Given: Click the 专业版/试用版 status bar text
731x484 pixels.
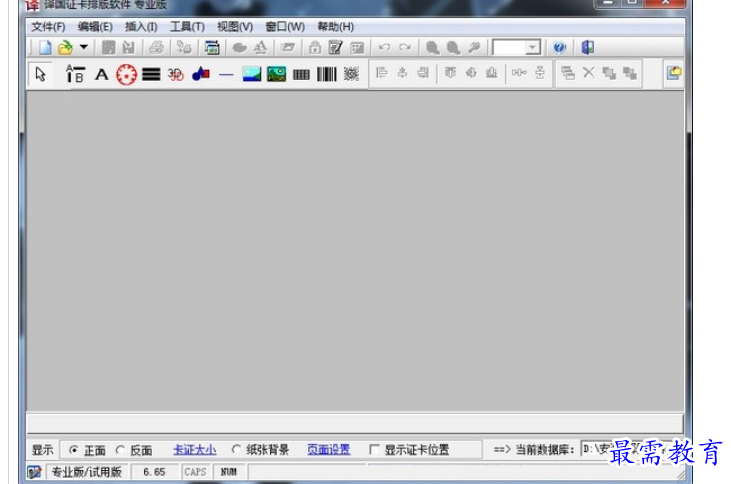Looking at the screenshot, I should [87, 472].
